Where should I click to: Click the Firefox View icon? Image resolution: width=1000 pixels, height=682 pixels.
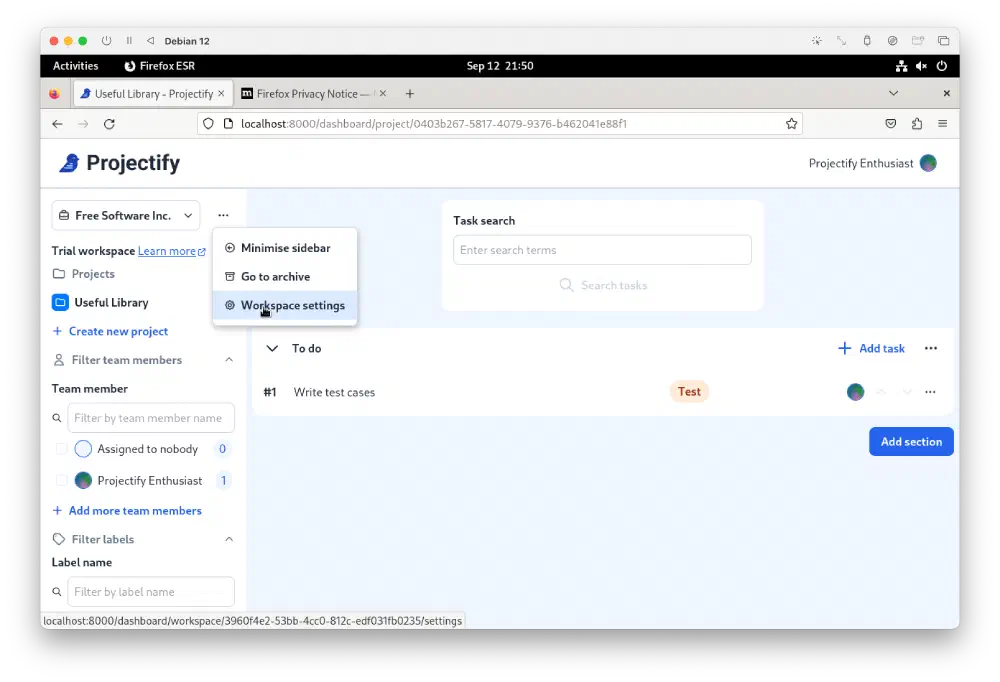55,94
